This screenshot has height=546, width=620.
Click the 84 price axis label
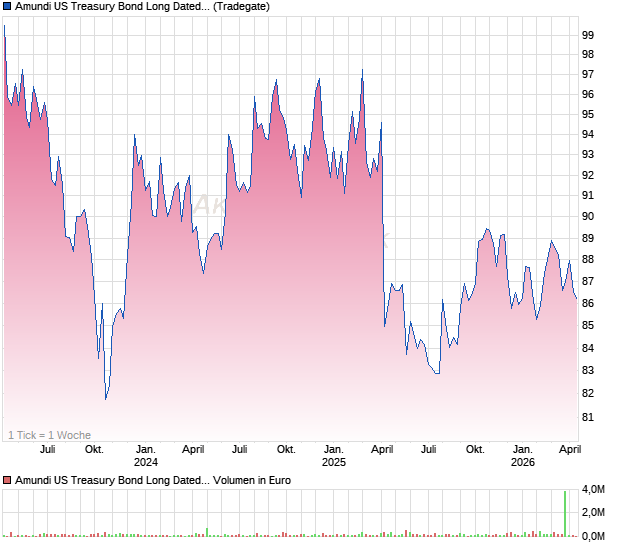[x=588, y=348]
